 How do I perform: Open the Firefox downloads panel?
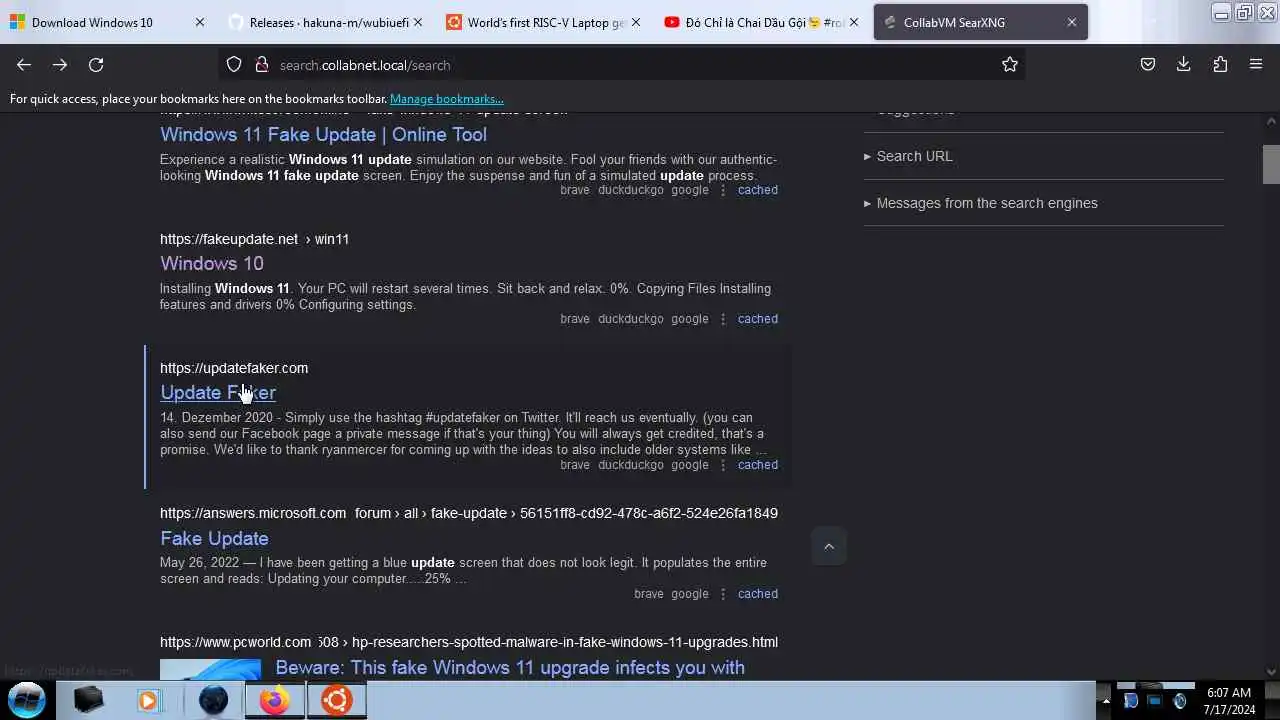click(1184, 65)
